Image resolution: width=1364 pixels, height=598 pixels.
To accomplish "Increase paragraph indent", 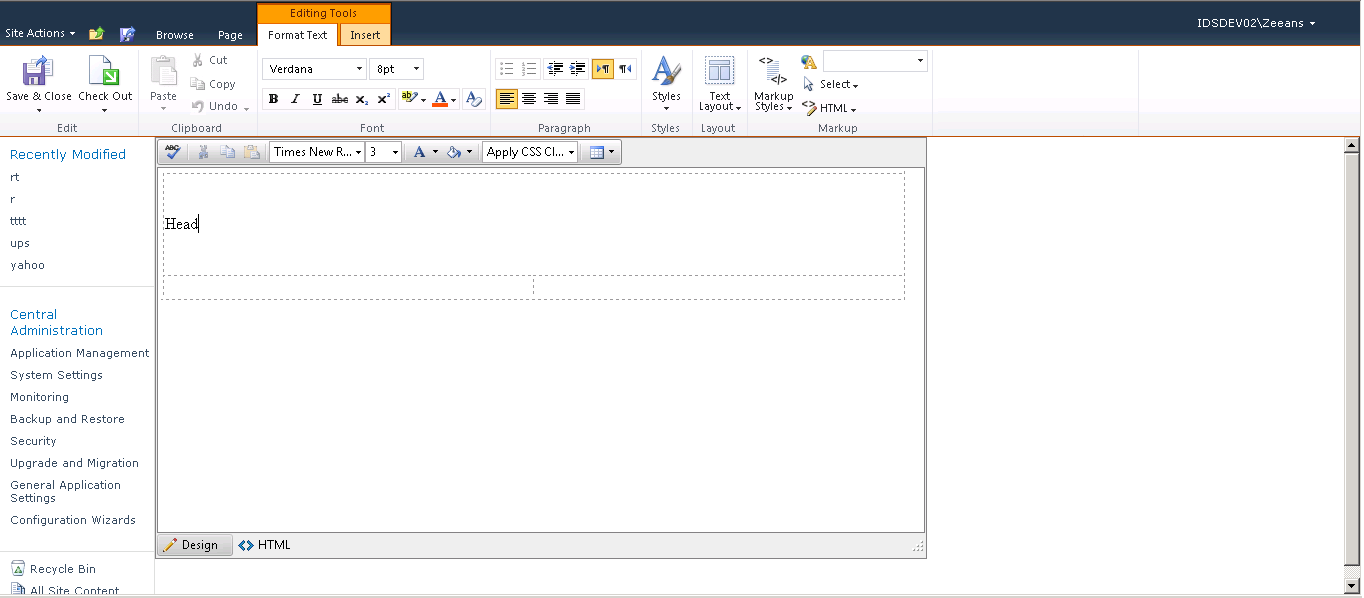I will click(577, 69).
